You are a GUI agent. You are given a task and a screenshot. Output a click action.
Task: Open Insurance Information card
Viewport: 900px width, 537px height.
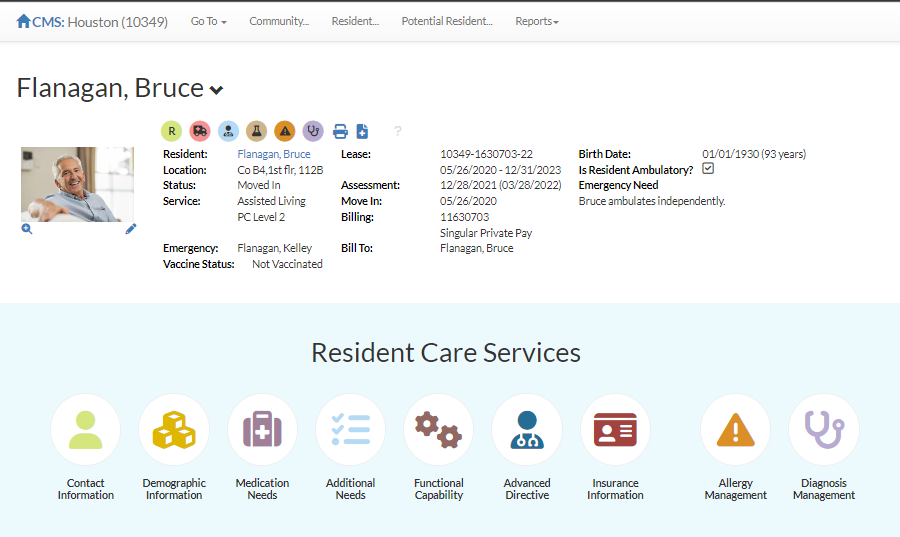pos(615,429)
